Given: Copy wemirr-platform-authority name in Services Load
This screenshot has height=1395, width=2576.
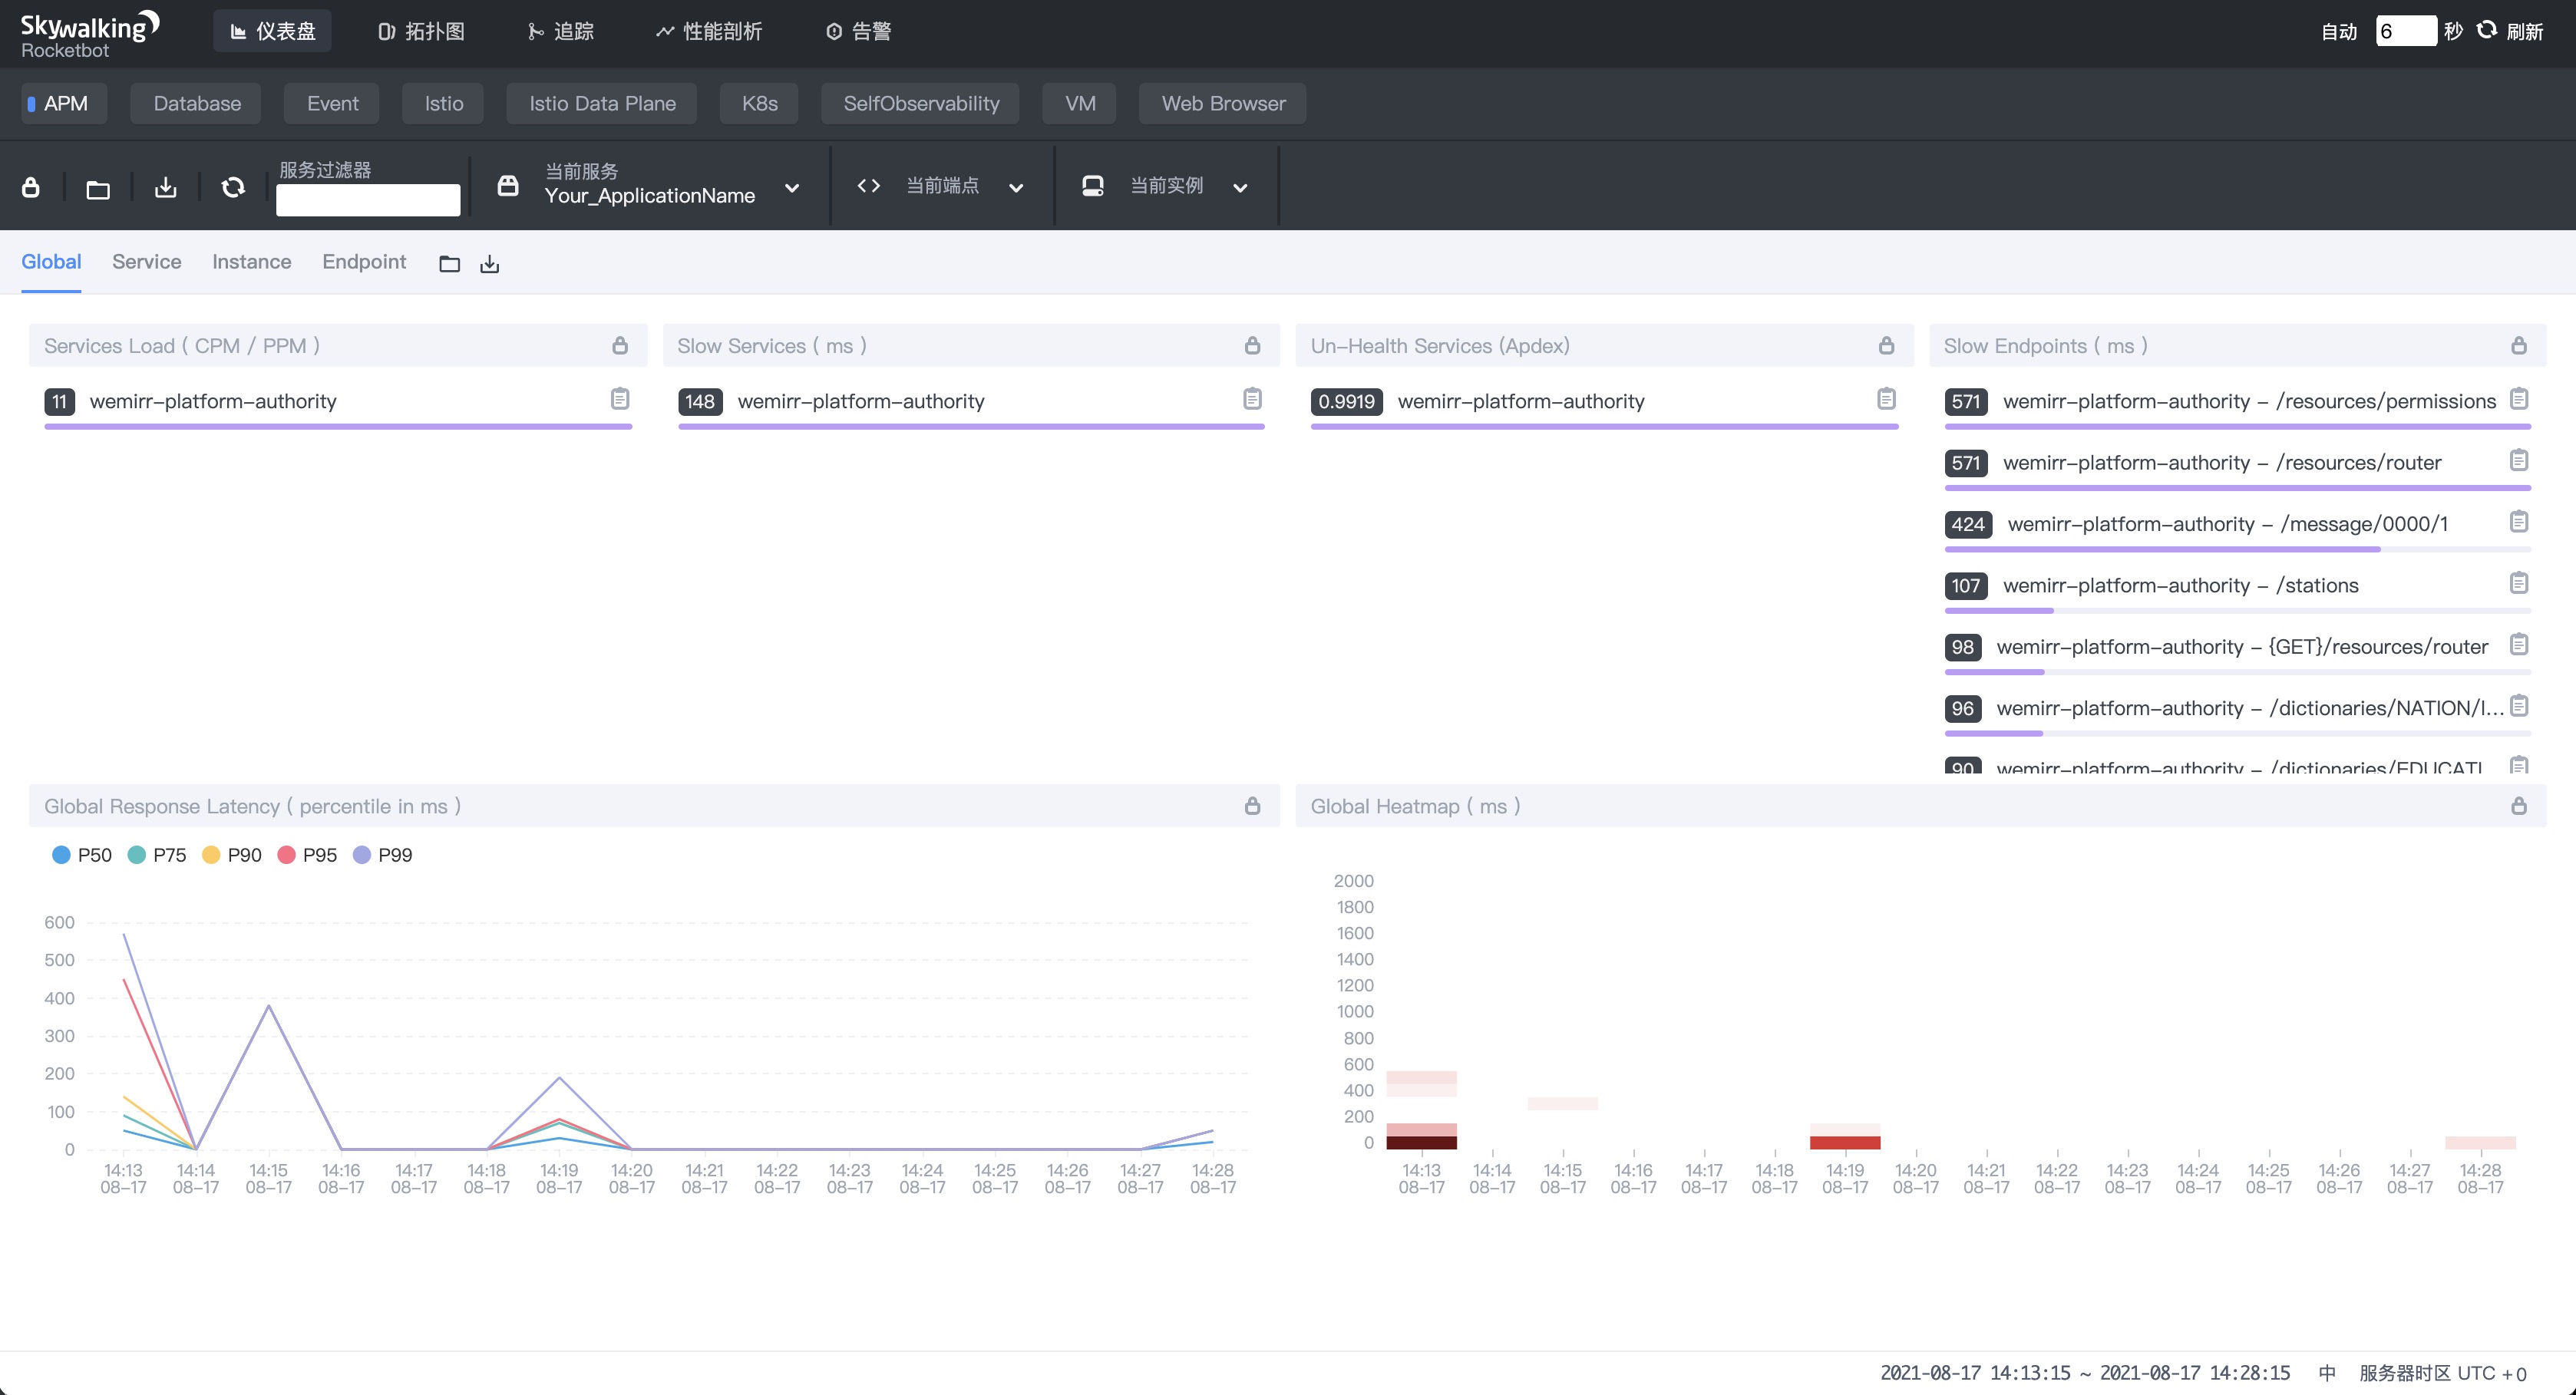Looking at the screenshot, I should [x=620, y=399].
